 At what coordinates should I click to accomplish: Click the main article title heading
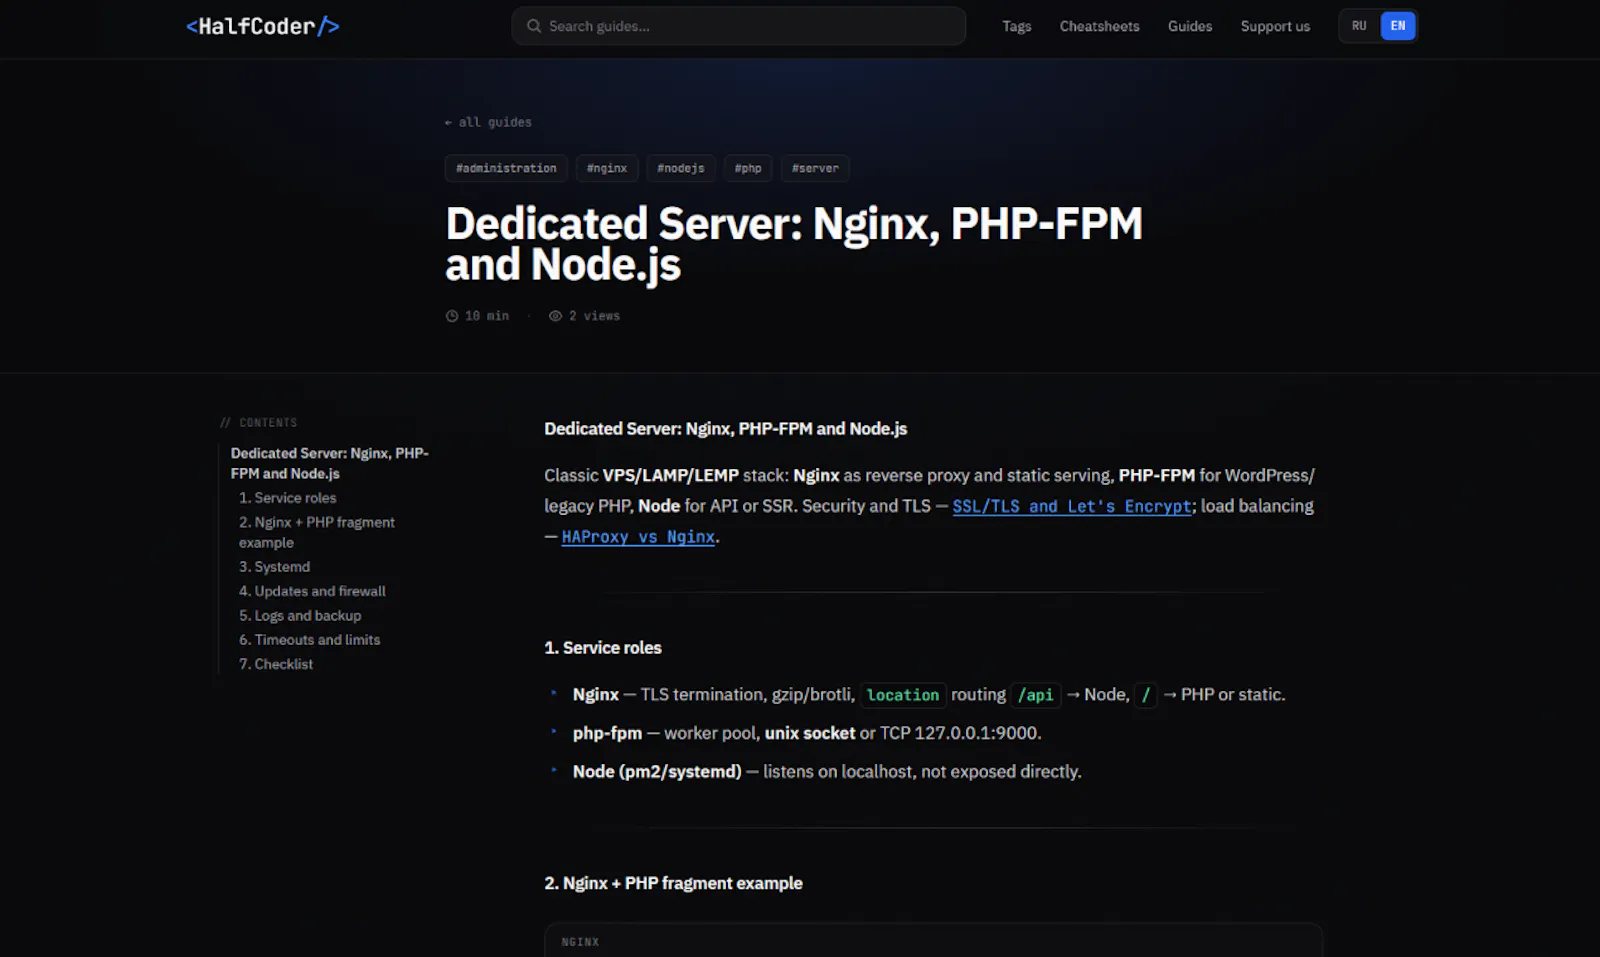(x=794, y=244)
